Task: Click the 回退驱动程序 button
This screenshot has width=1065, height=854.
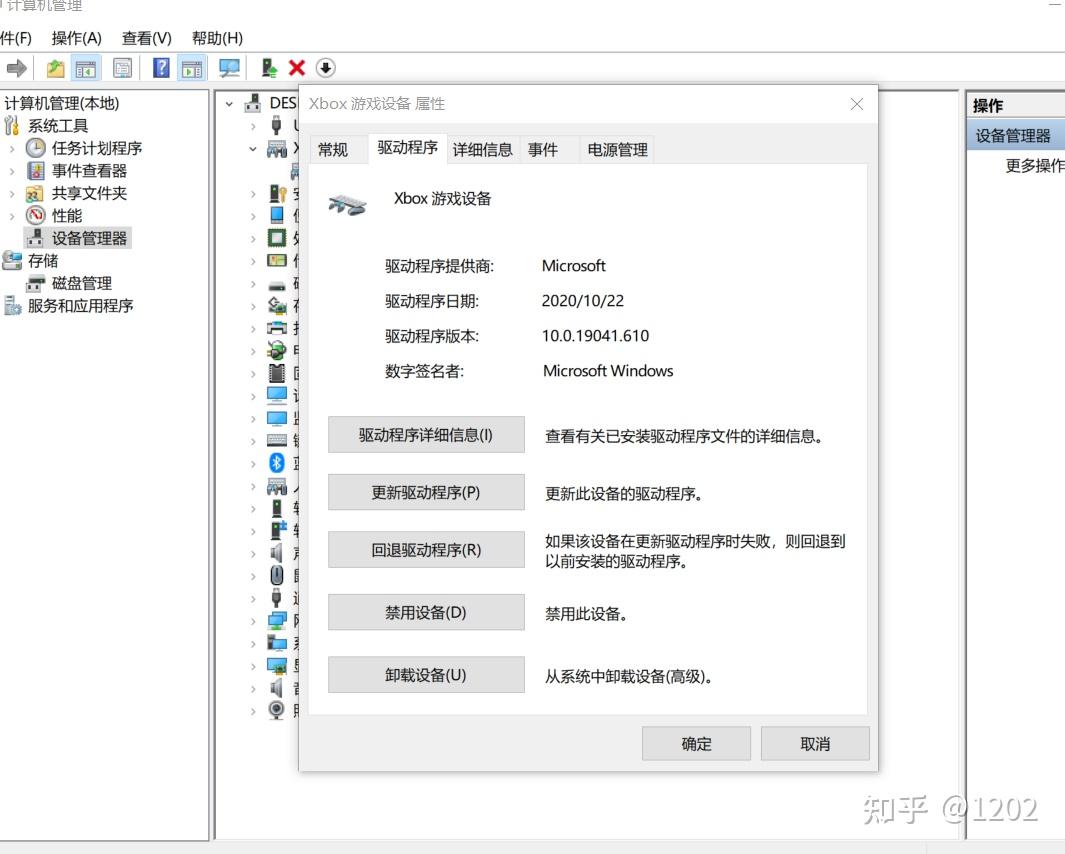Action: point(426,549)
